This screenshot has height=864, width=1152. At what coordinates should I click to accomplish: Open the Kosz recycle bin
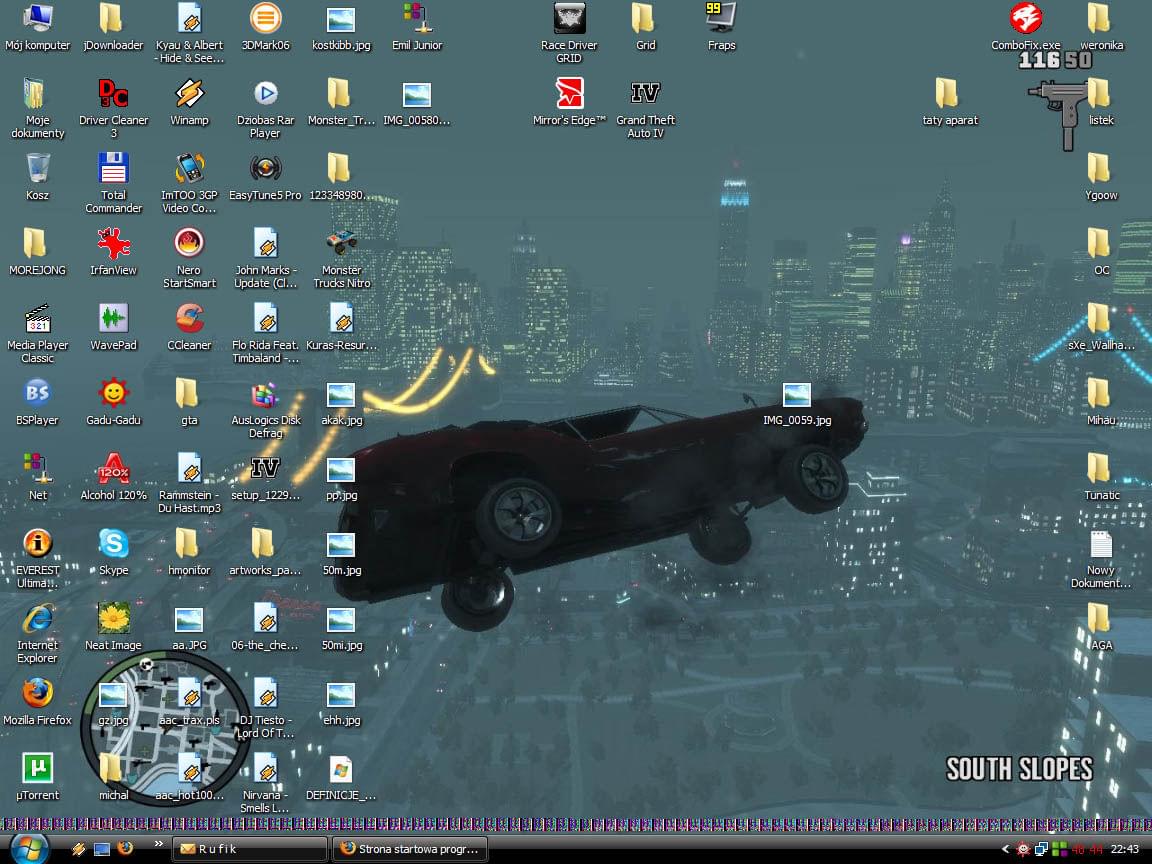click(x=38, y=169)
